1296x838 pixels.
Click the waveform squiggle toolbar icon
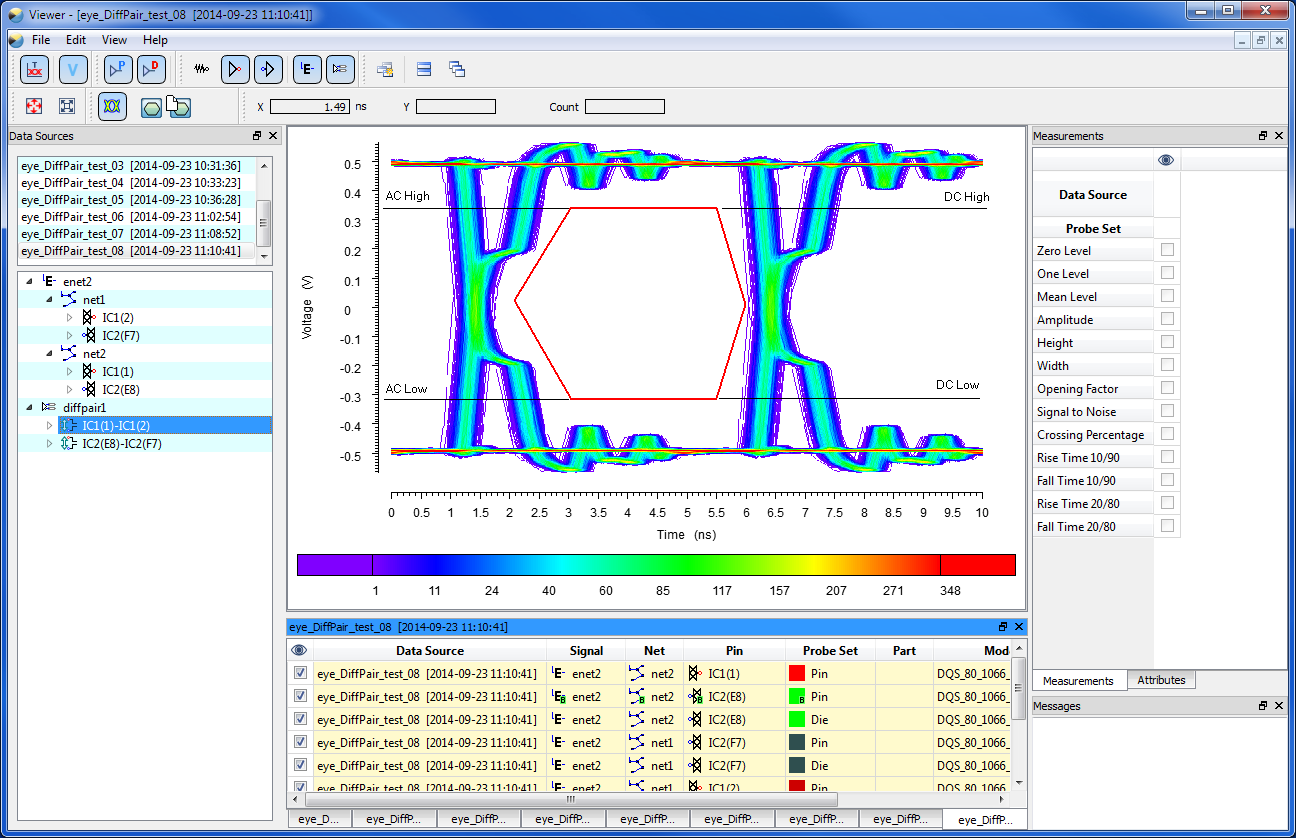tap(202, 69)
